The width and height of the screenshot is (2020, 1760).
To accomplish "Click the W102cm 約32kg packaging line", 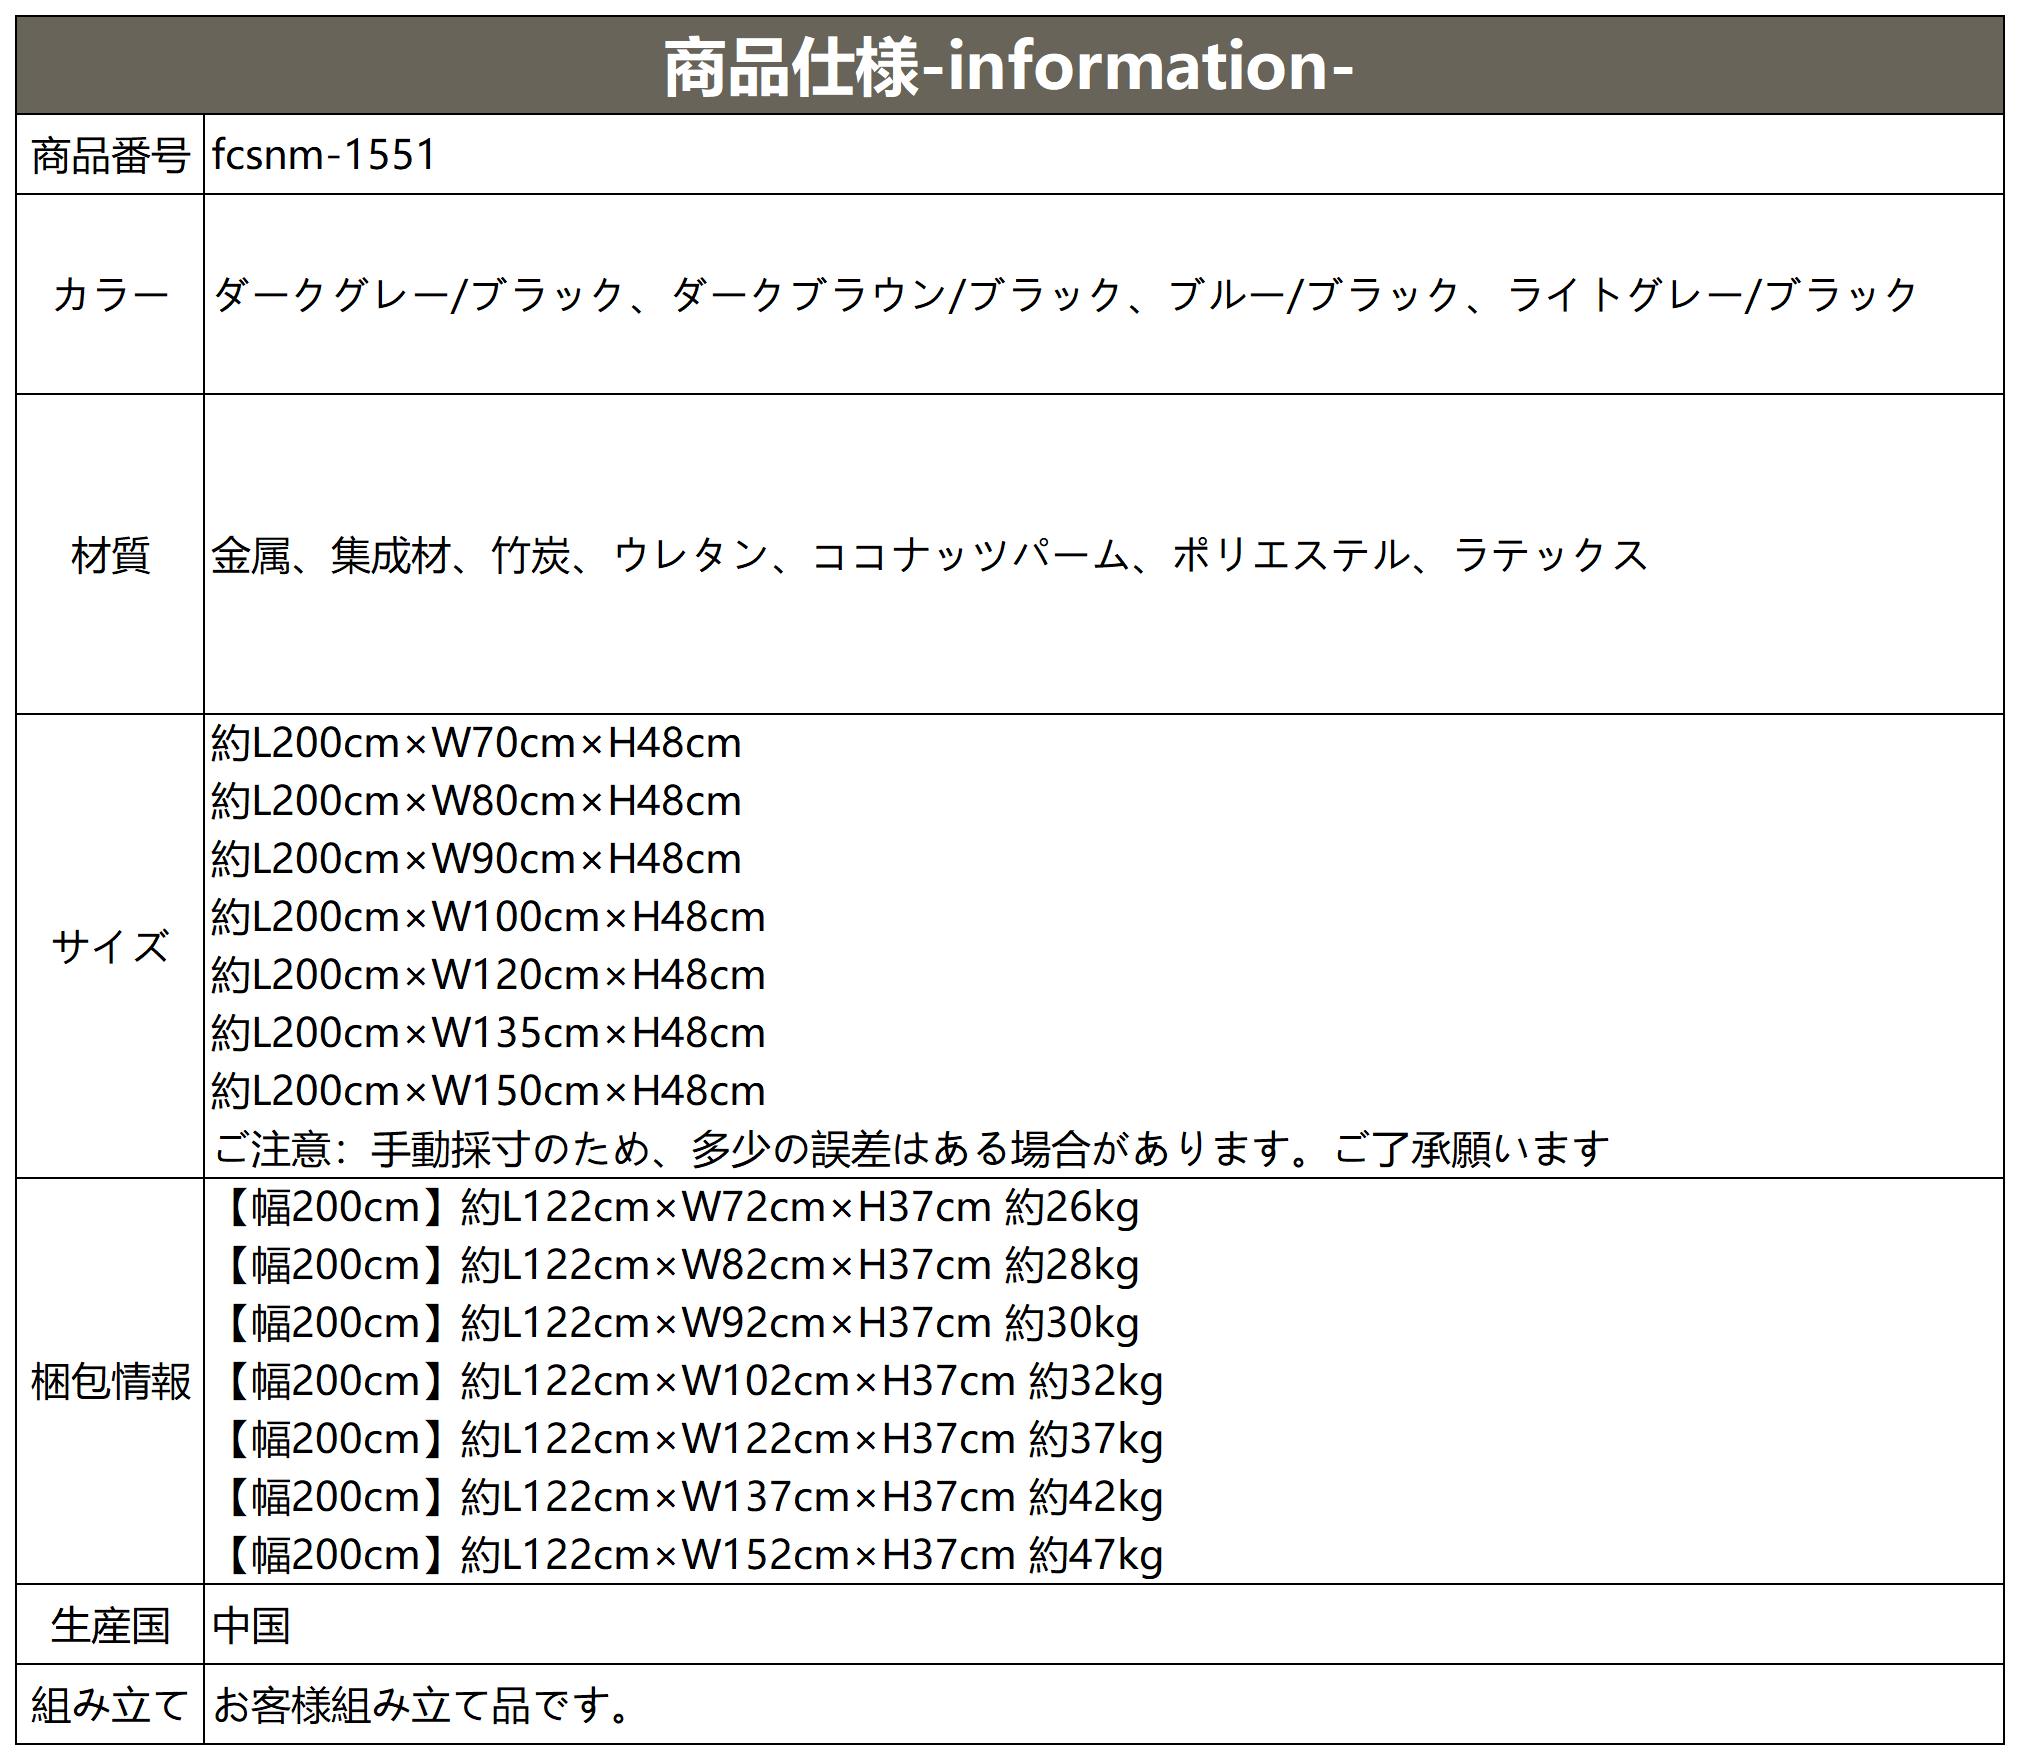I will pyautogui.click(x=690, y=1382).
